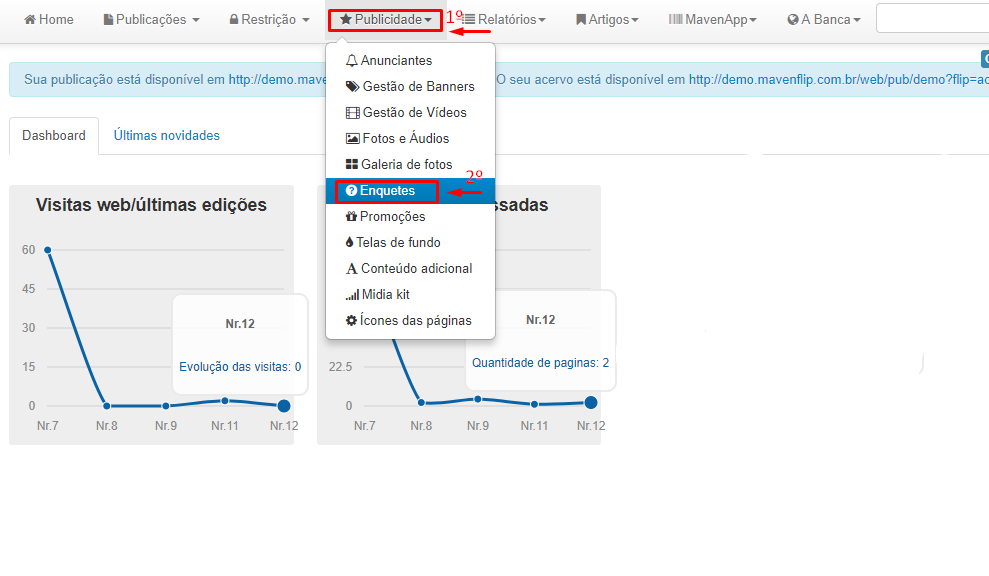The height and width of the screenshot is (576, 989).
Task: Click the search input field in navbar
Action: point(932,19)
